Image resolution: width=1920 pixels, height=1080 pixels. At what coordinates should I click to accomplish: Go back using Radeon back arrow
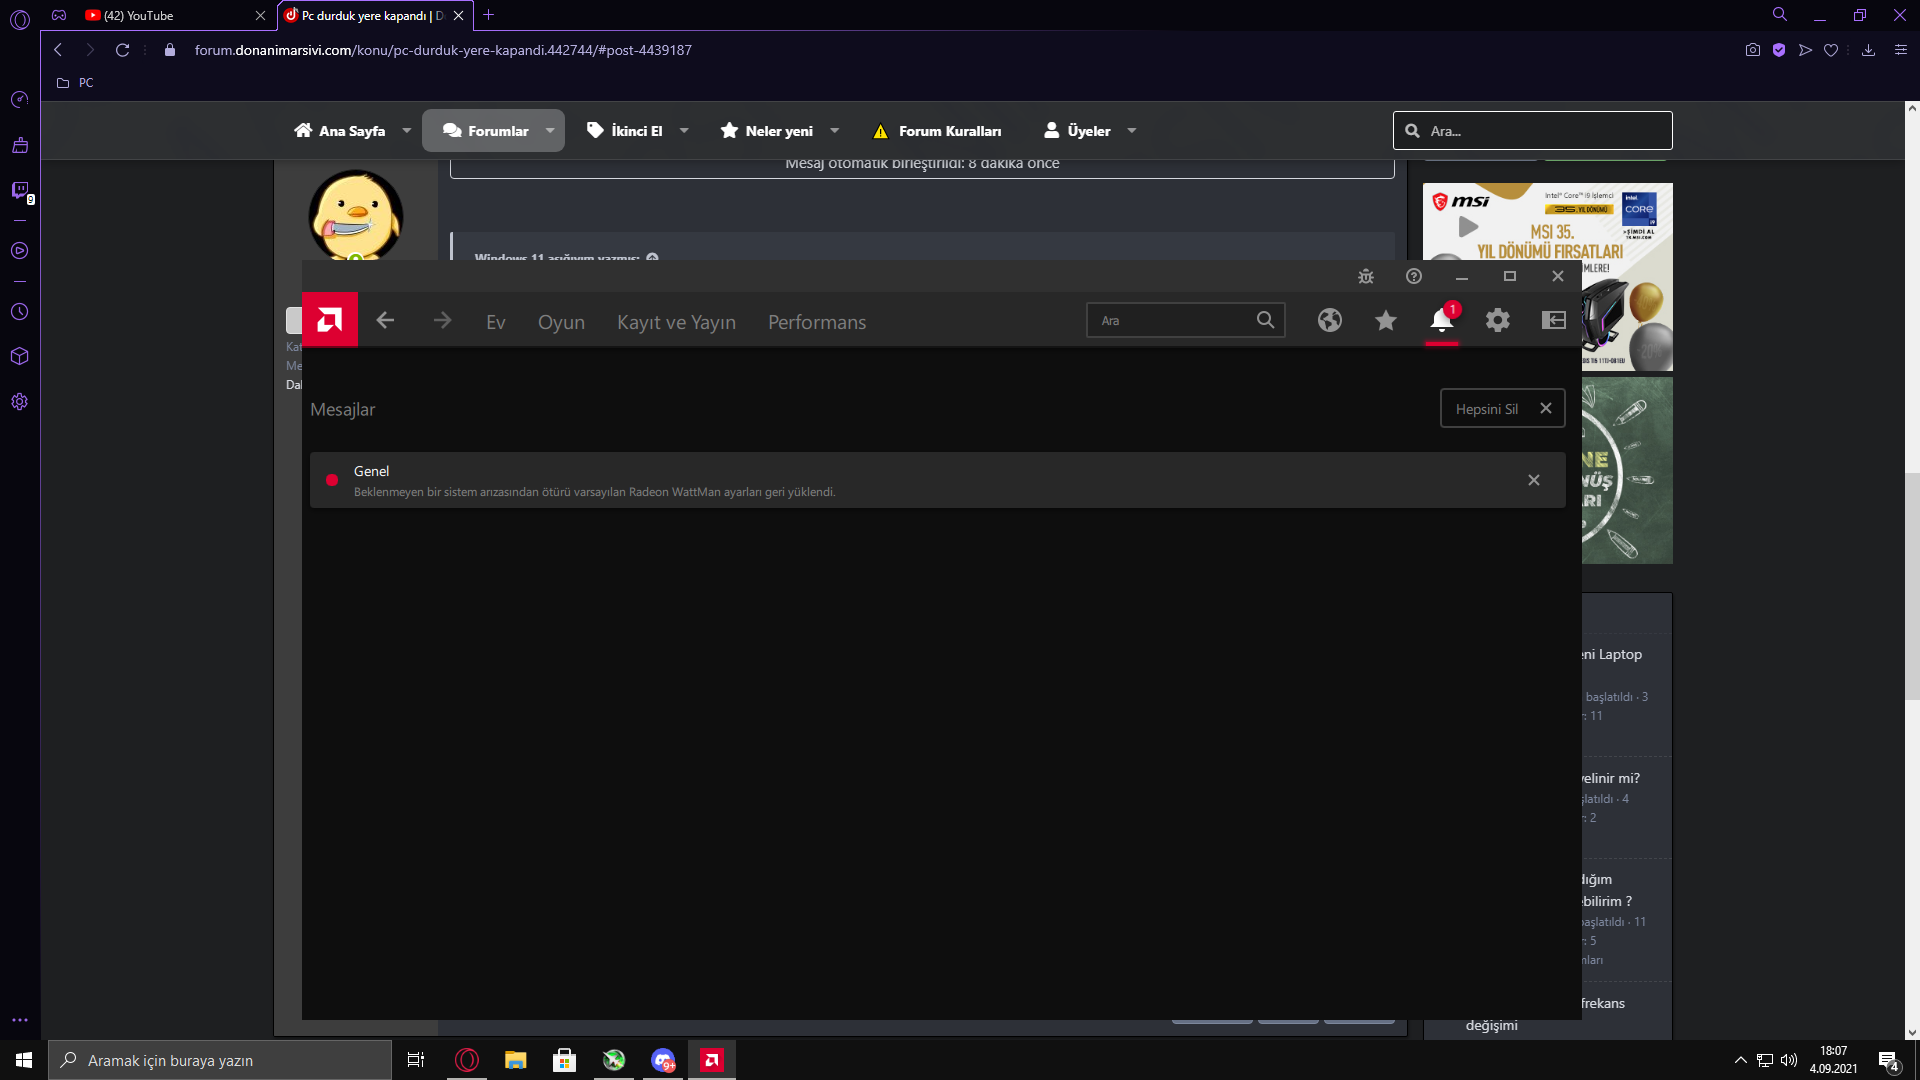[x=385, y=320]
